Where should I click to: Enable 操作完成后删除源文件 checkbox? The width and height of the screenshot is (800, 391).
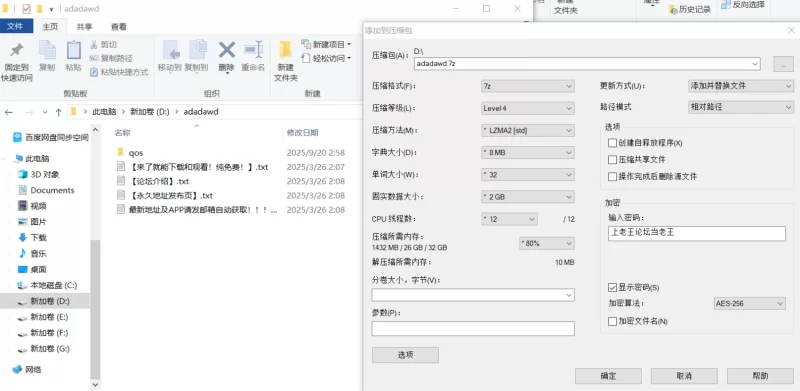click(613, 177)
